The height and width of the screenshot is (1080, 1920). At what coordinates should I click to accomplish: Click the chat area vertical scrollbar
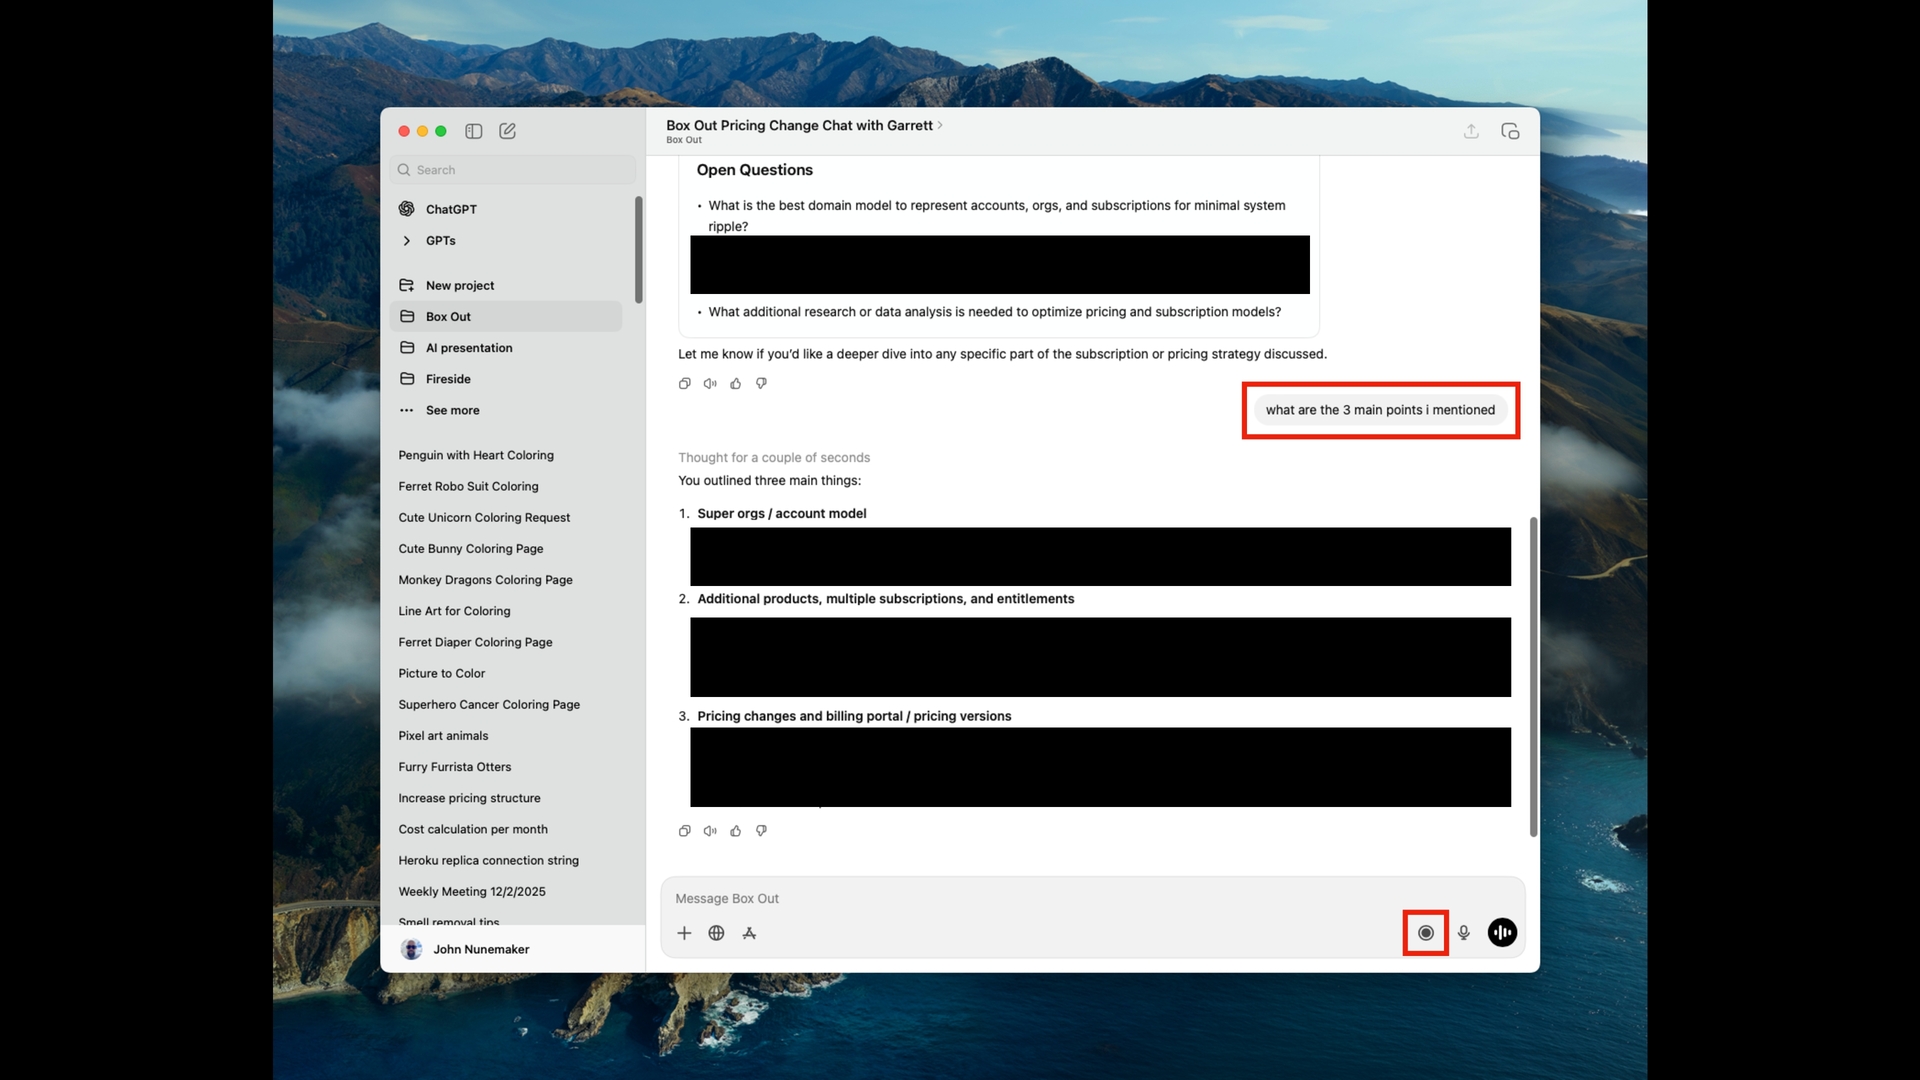point(1533,676)
